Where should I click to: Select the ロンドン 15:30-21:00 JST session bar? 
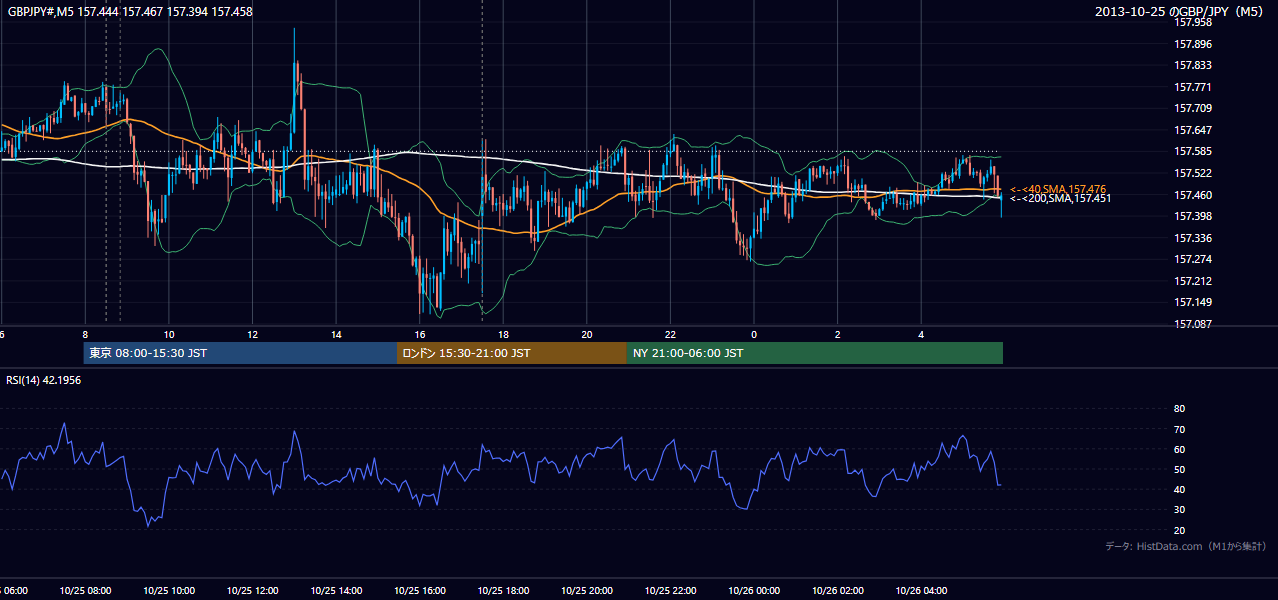click(x=512, y=353)
